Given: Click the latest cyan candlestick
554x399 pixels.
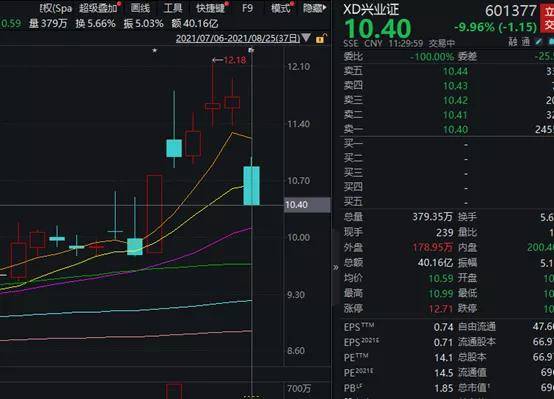Looking at the screenshot, I should pyautogui.click(x=252, y=186).
